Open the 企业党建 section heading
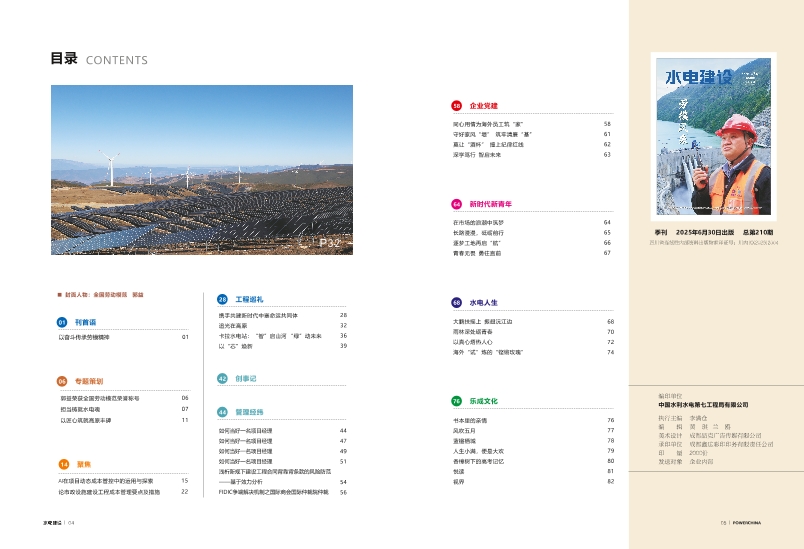Screen dimensions: 804x549 pyautogui.click(x=484, y=105)
